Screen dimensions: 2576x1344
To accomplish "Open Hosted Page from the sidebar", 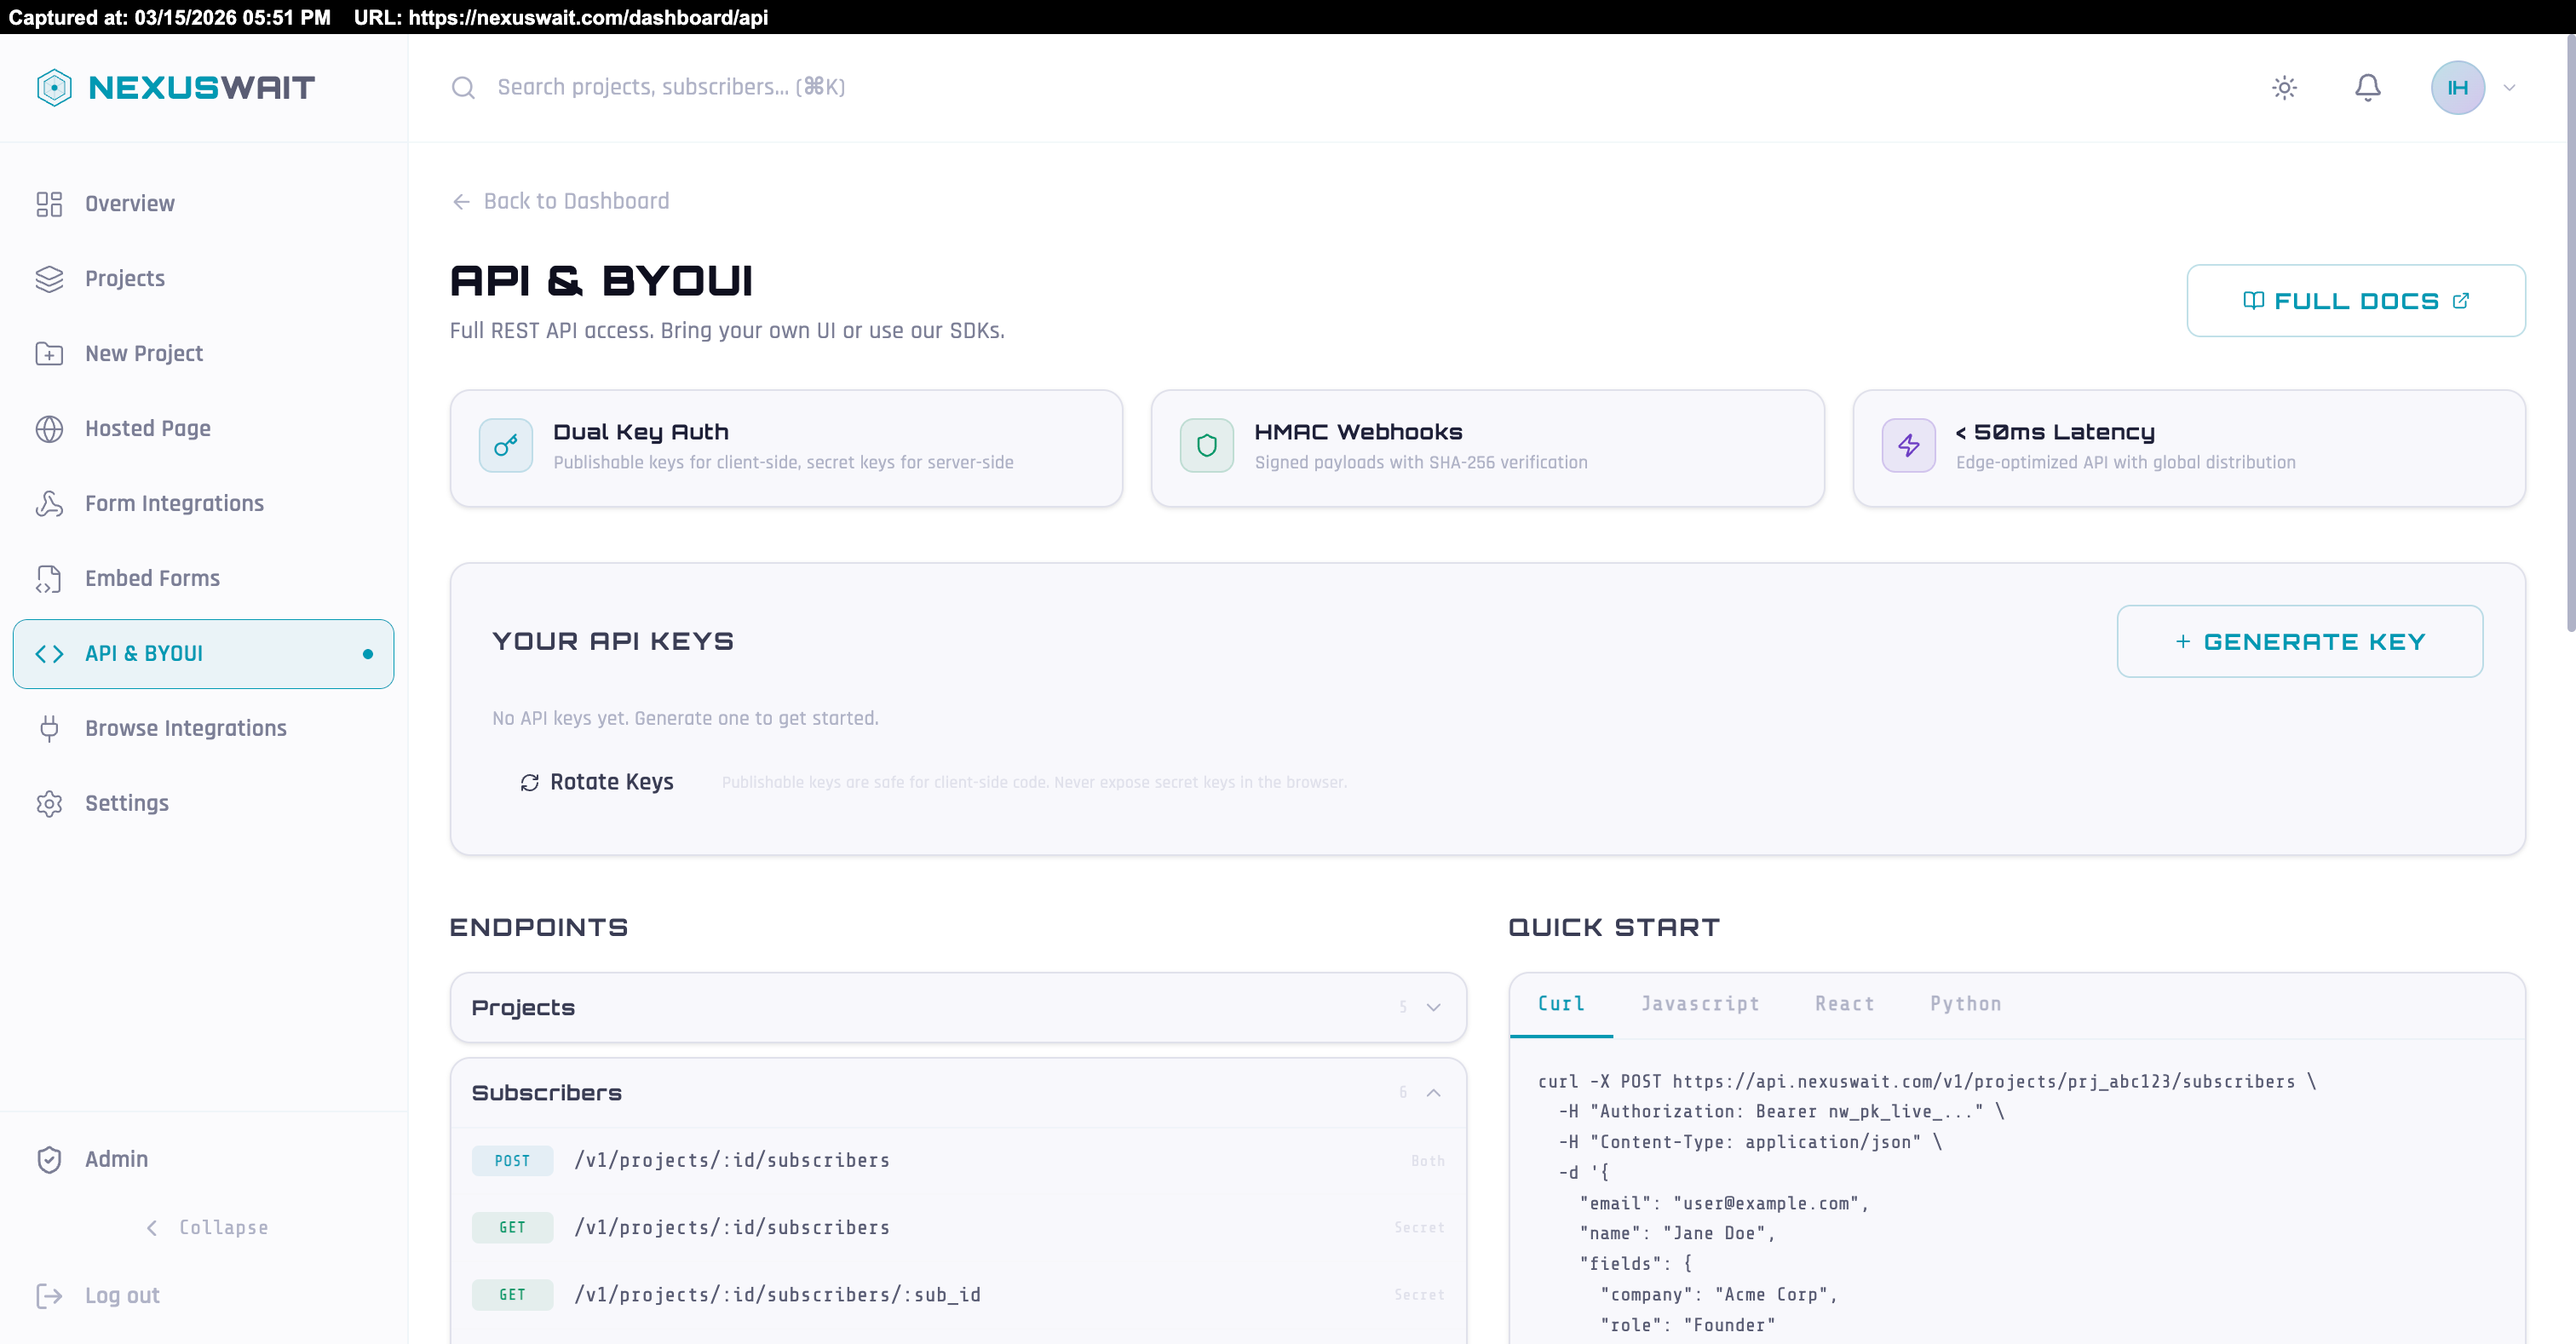I will click(x=148, y=428).
